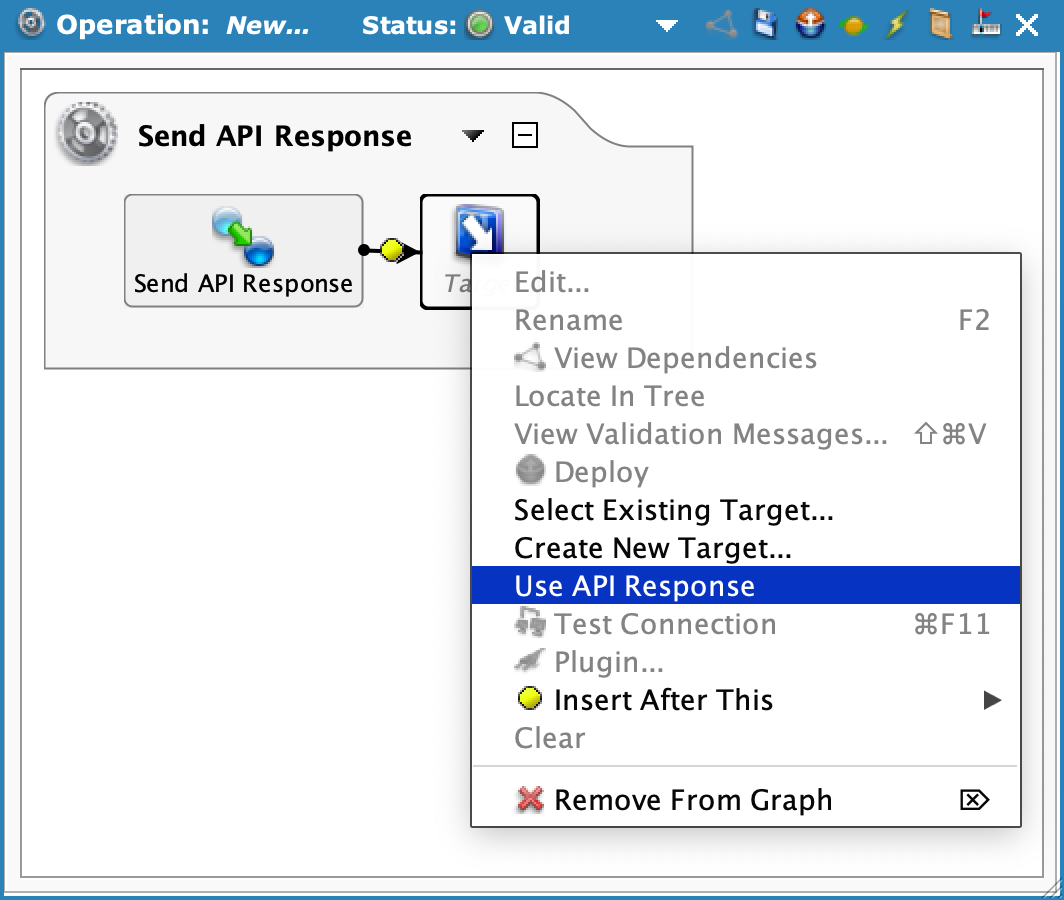Click the save operation floppy disk icon

tap(766, 25)
